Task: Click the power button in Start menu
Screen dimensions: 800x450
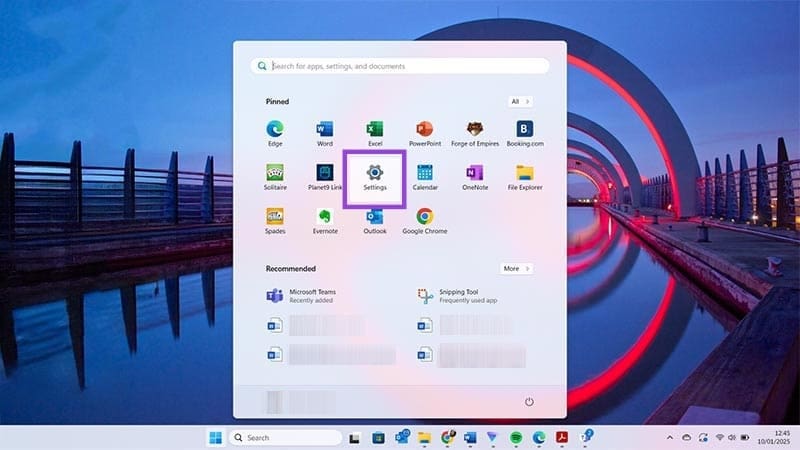Action: point(529,402)
